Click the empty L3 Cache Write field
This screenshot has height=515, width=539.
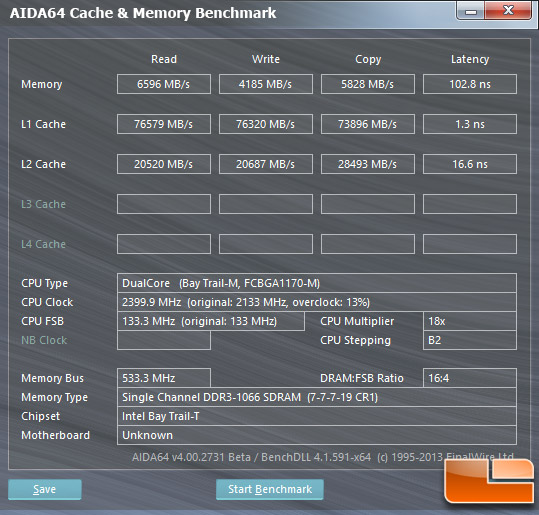click(x=266, y=204)
